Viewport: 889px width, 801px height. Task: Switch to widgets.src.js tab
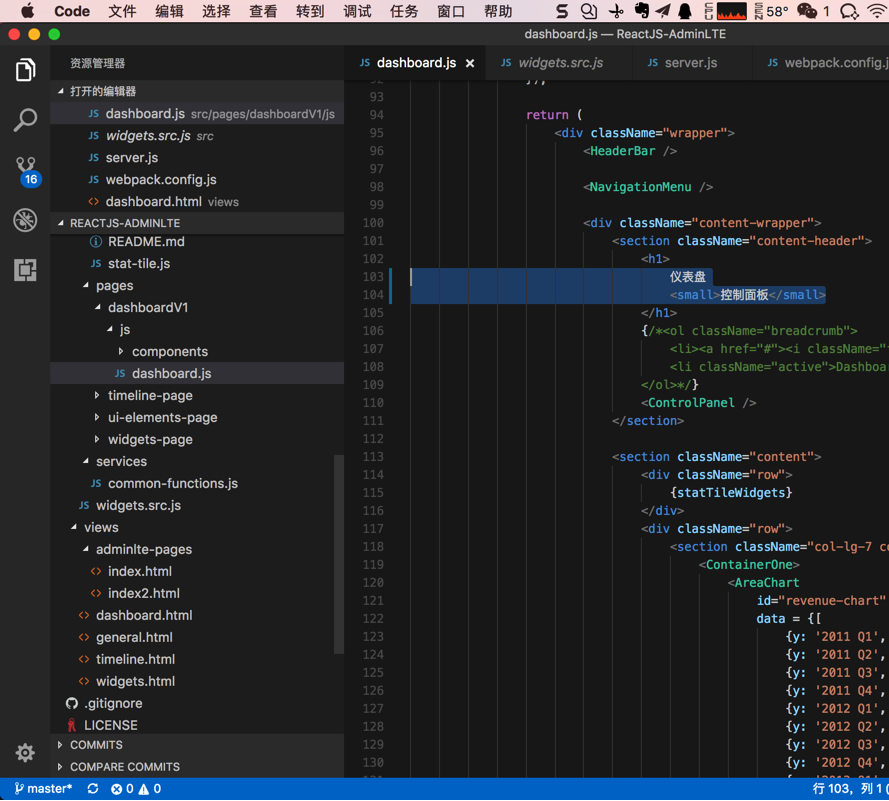pos(560,62)
